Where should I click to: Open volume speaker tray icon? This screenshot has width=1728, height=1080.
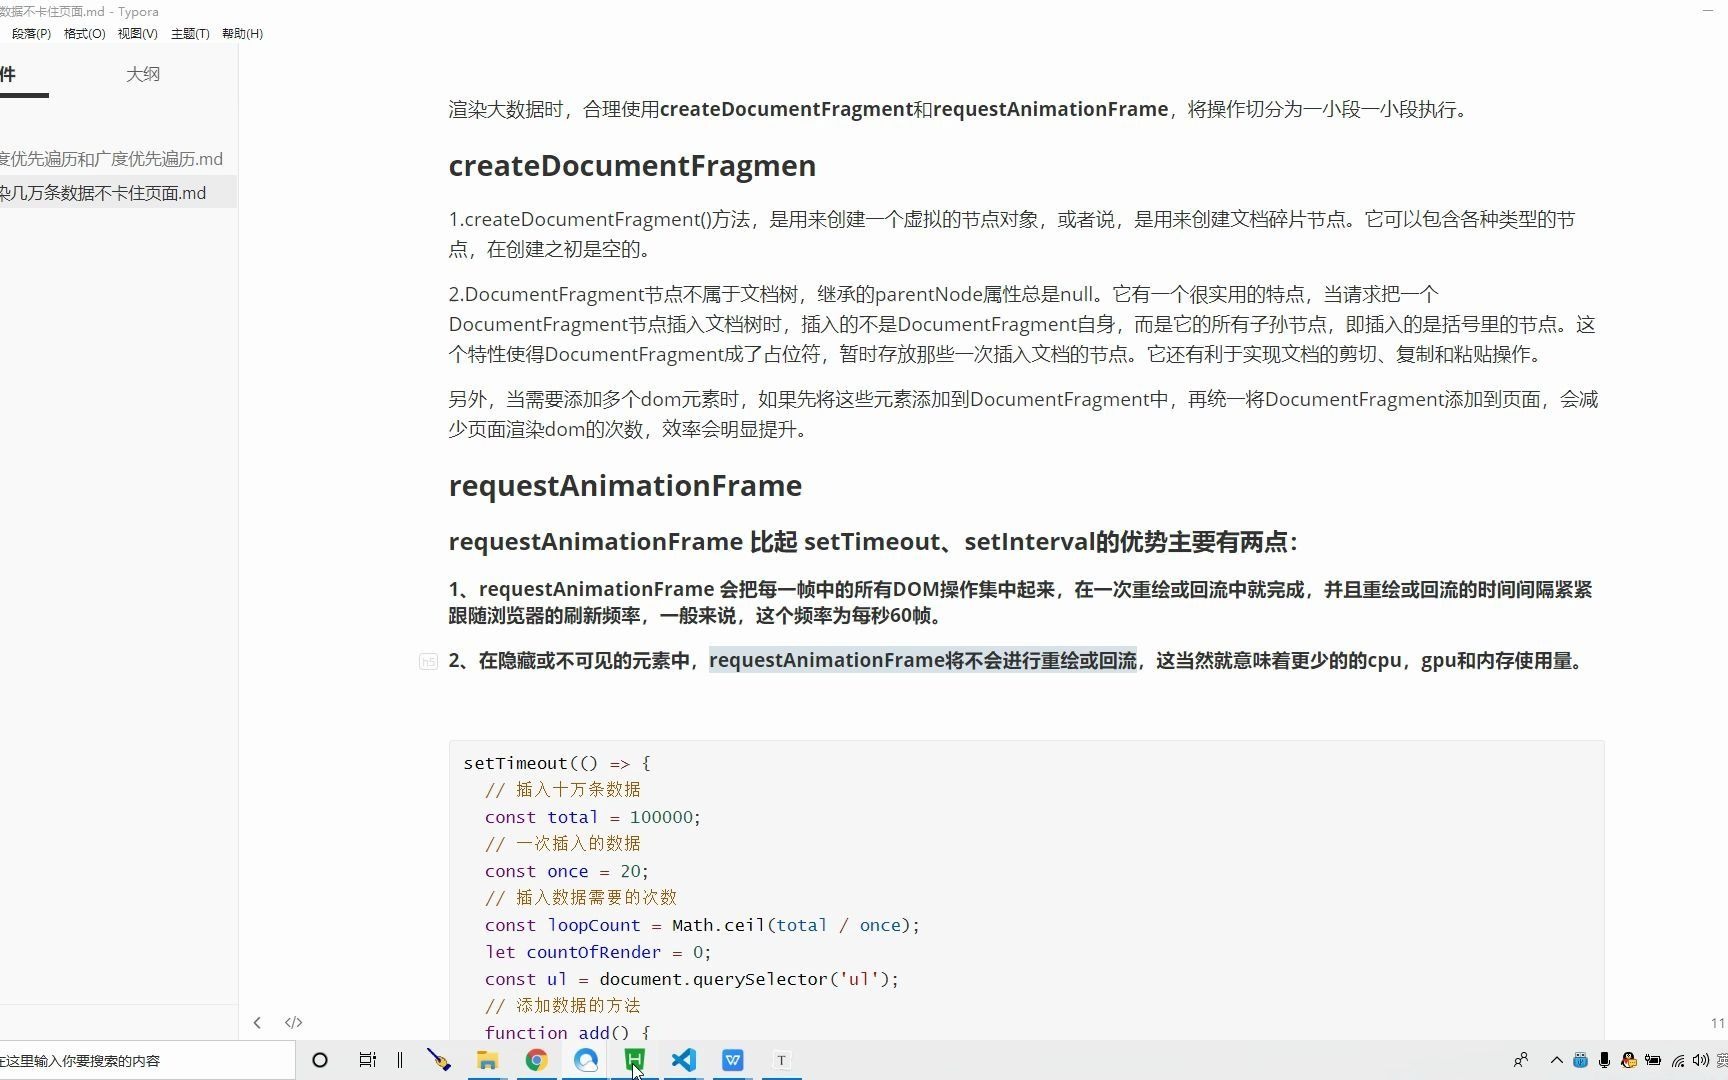[x=1701, y=1060]
